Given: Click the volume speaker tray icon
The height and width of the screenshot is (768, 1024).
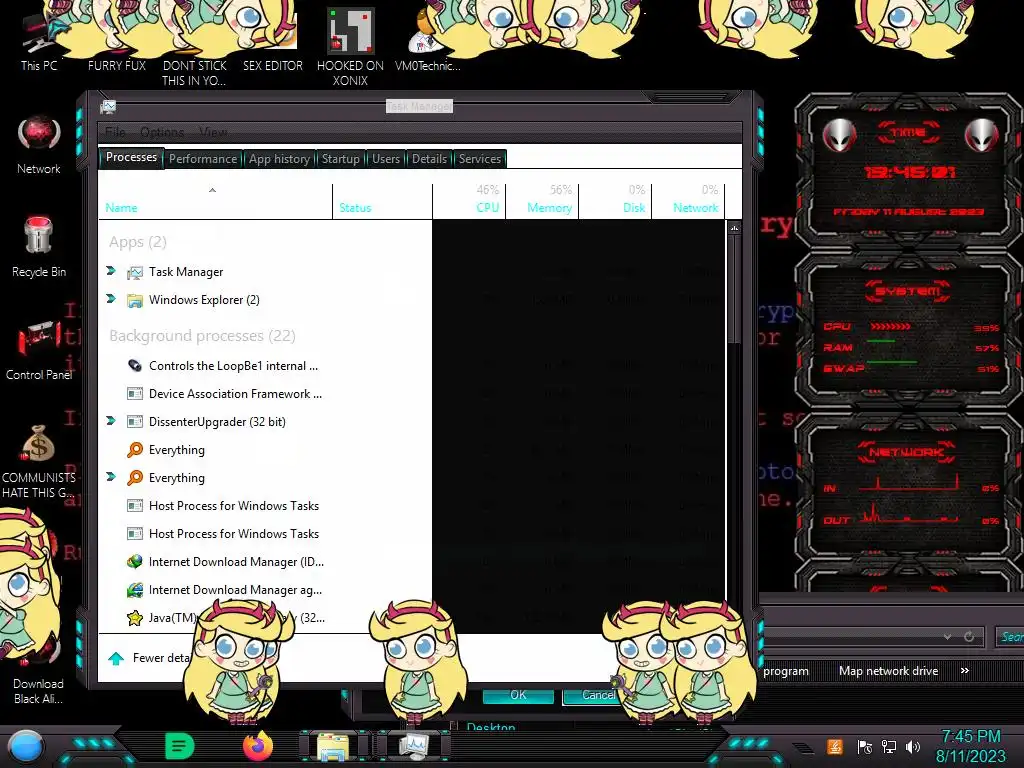Looking at the screenshot, I should pos(912,747).
